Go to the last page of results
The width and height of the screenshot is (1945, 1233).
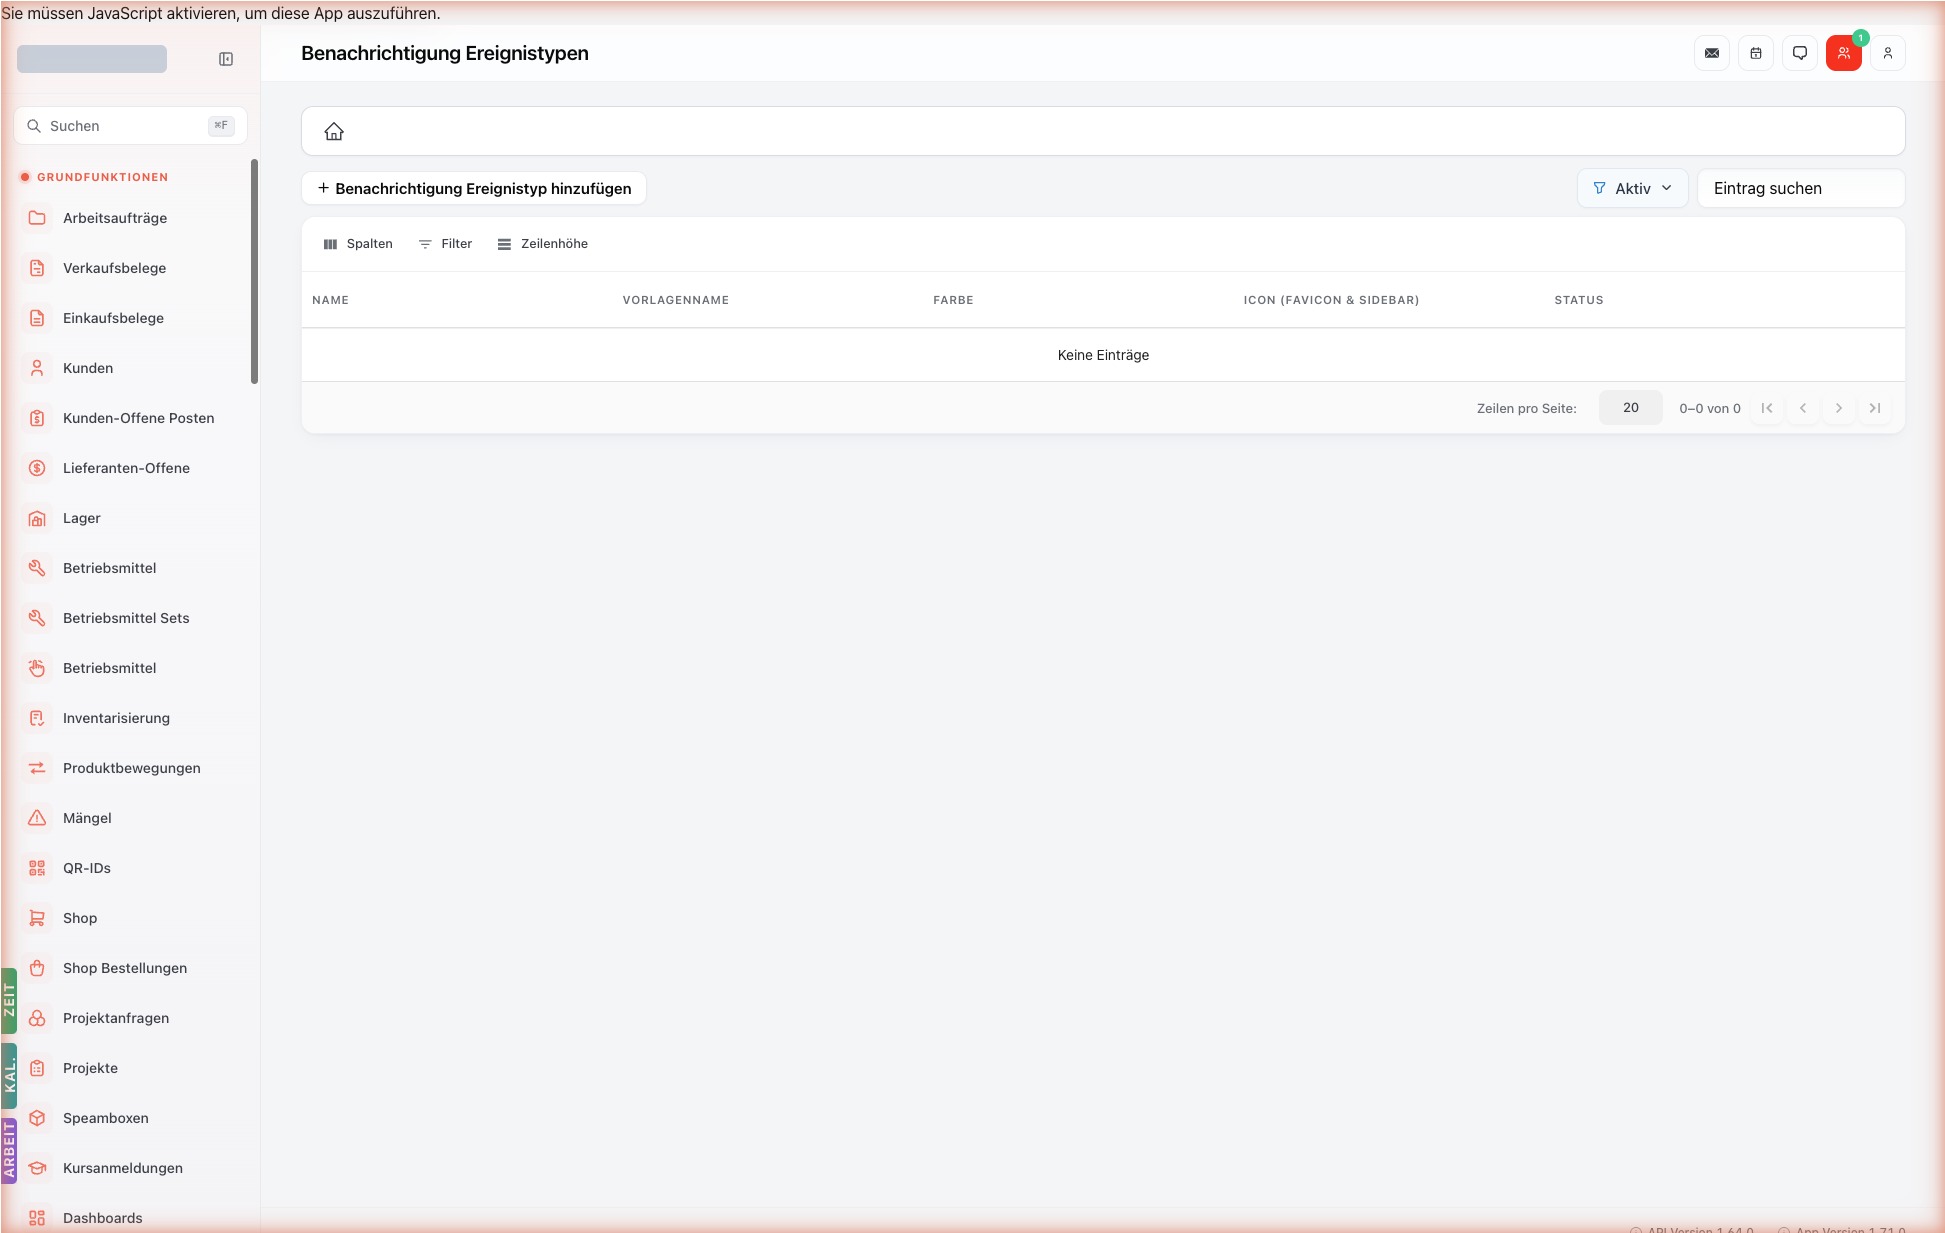coord(1875,408)
